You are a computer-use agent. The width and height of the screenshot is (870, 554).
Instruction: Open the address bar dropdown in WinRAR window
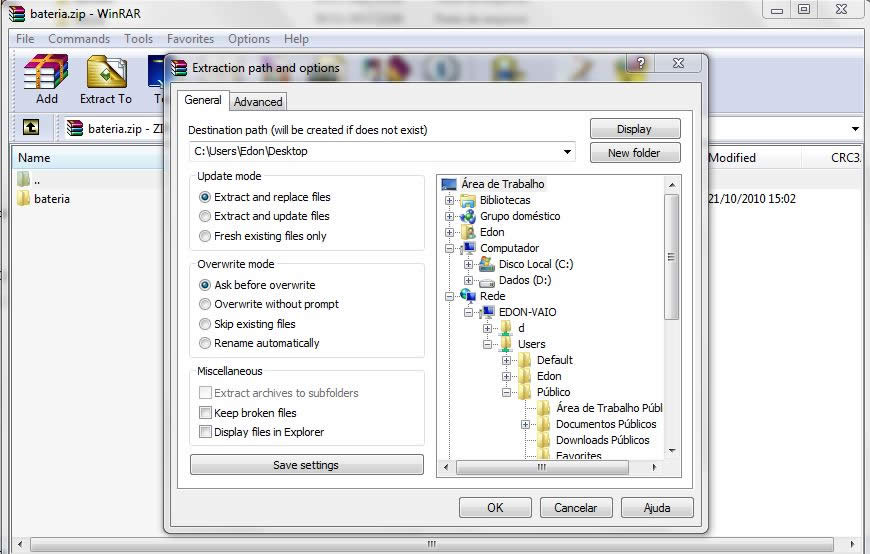click(855, 129)
